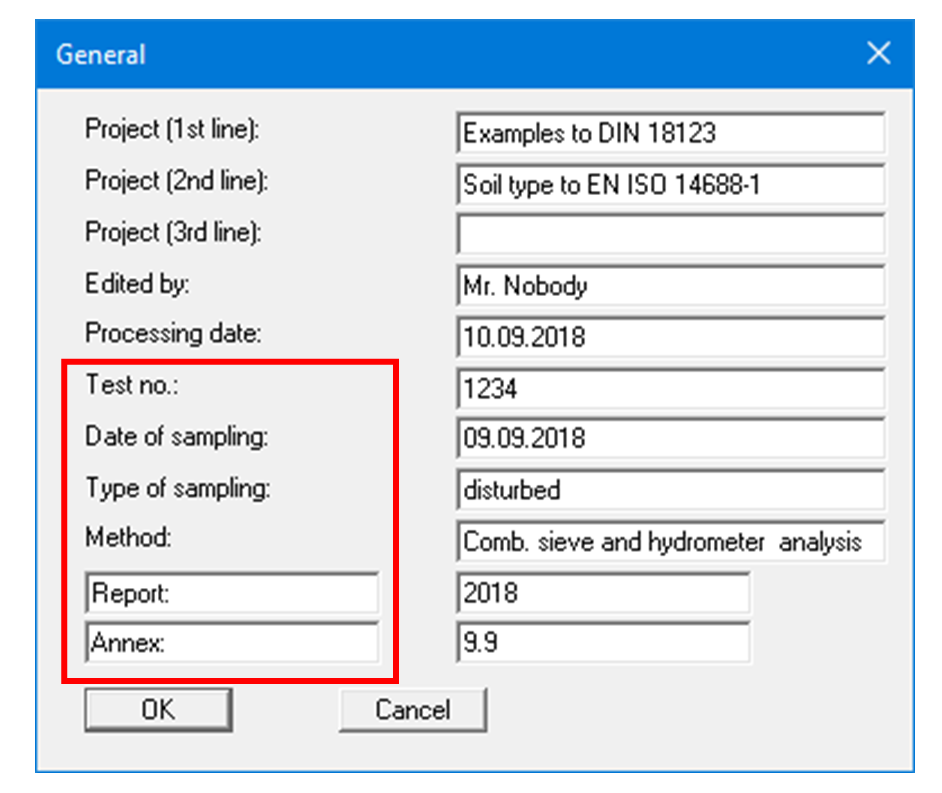Screen dimensions: 942x793
Task: Click the Date of sampling field 09.09.2018
Action: click(x=670, y=439)
